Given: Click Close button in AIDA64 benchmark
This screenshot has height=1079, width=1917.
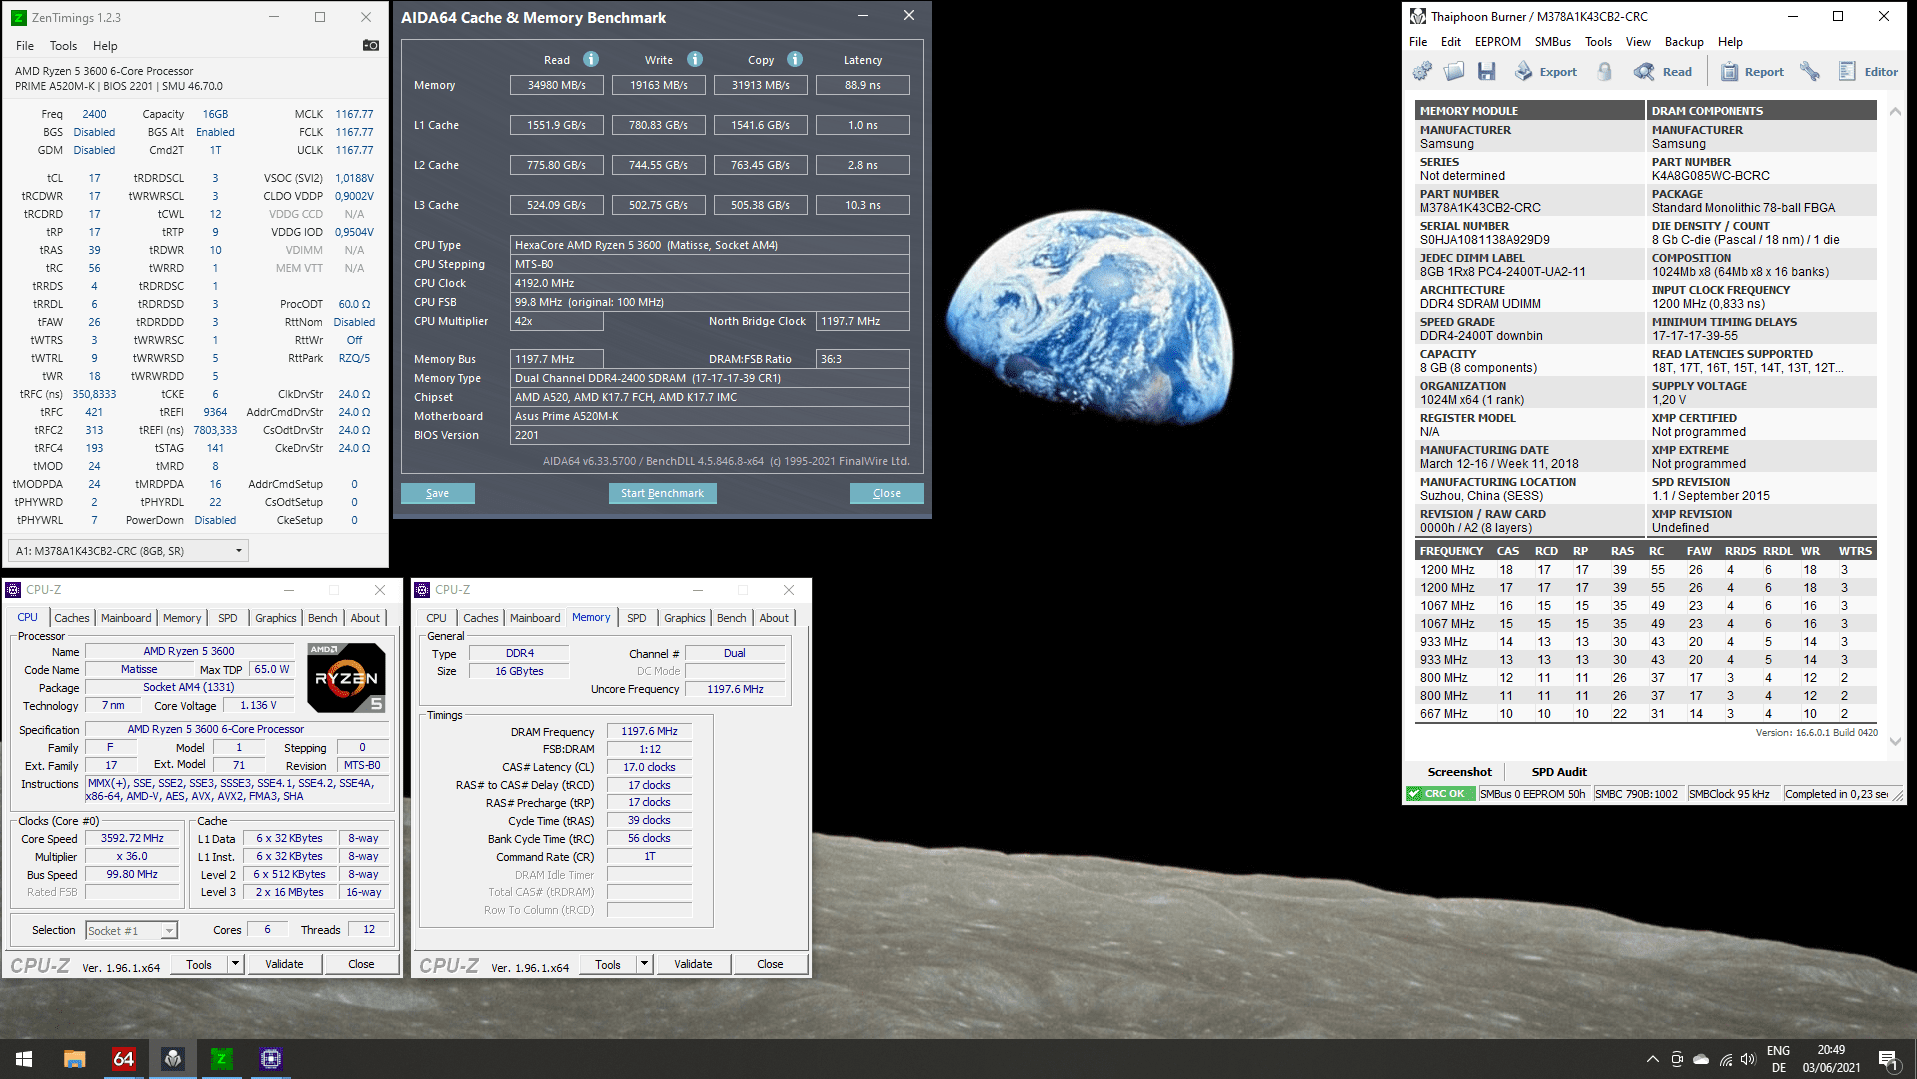Looking at the screenshot, I should pos(887,493).
